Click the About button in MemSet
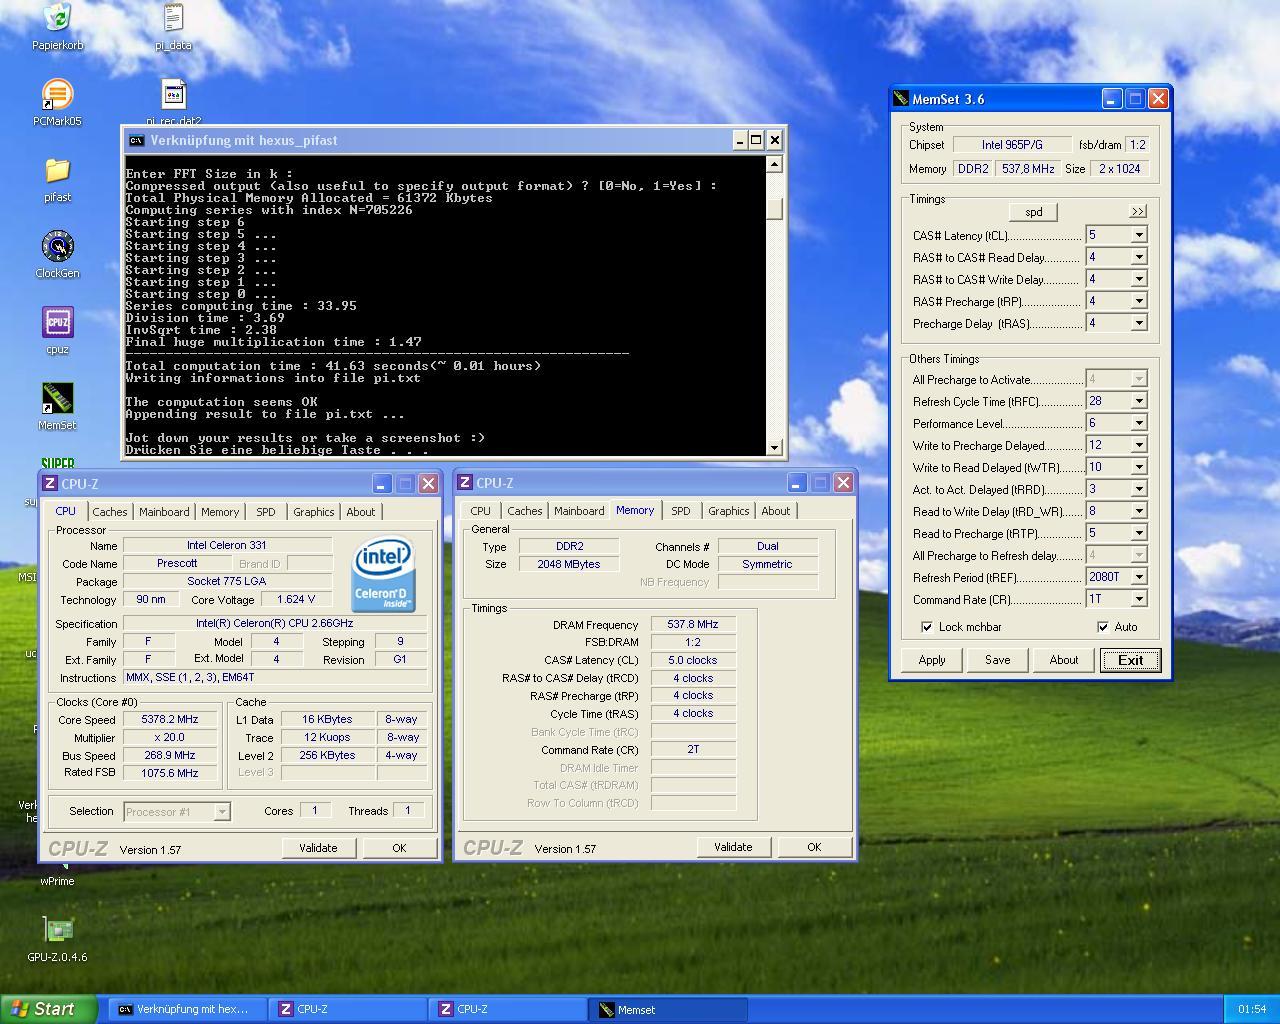This screenshot has width=1280, height=1024. (1063, 660)
